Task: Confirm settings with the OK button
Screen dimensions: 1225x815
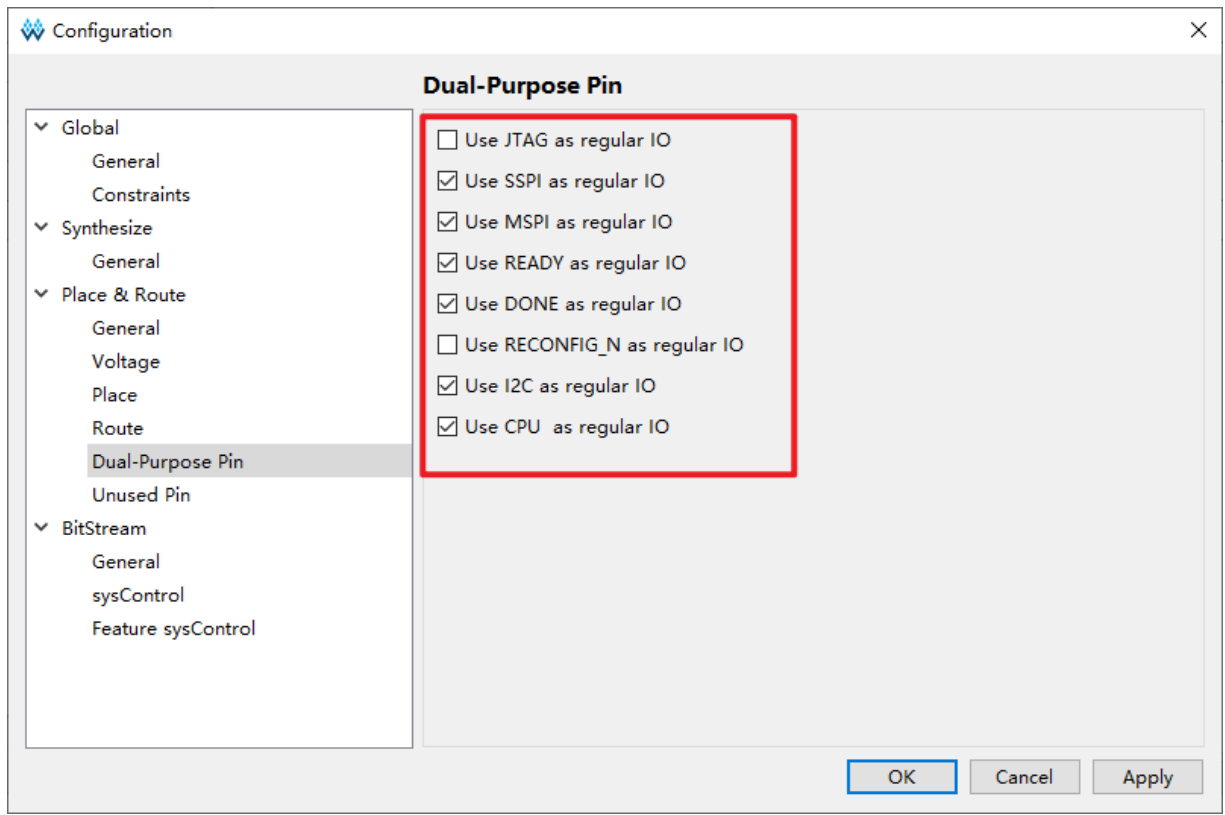Action: [902, 777]
